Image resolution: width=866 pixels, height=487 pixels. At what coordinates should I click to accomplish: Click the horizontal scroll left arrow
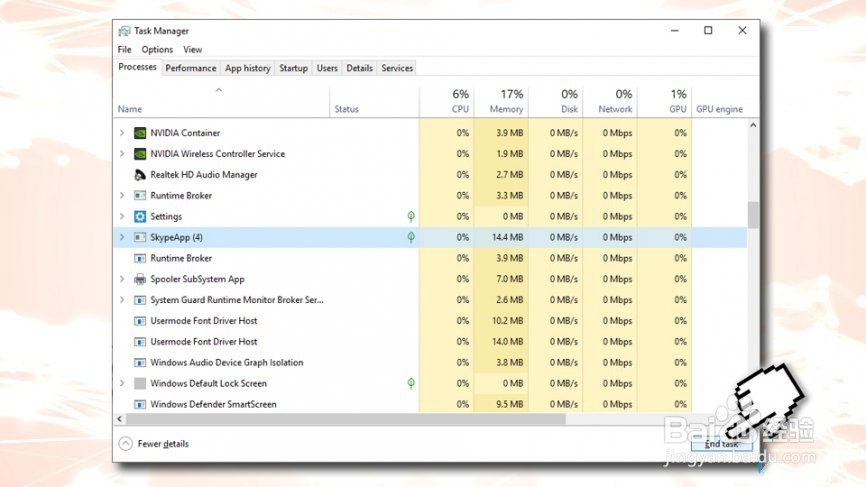pyautogui.click(x=120, y=419)
